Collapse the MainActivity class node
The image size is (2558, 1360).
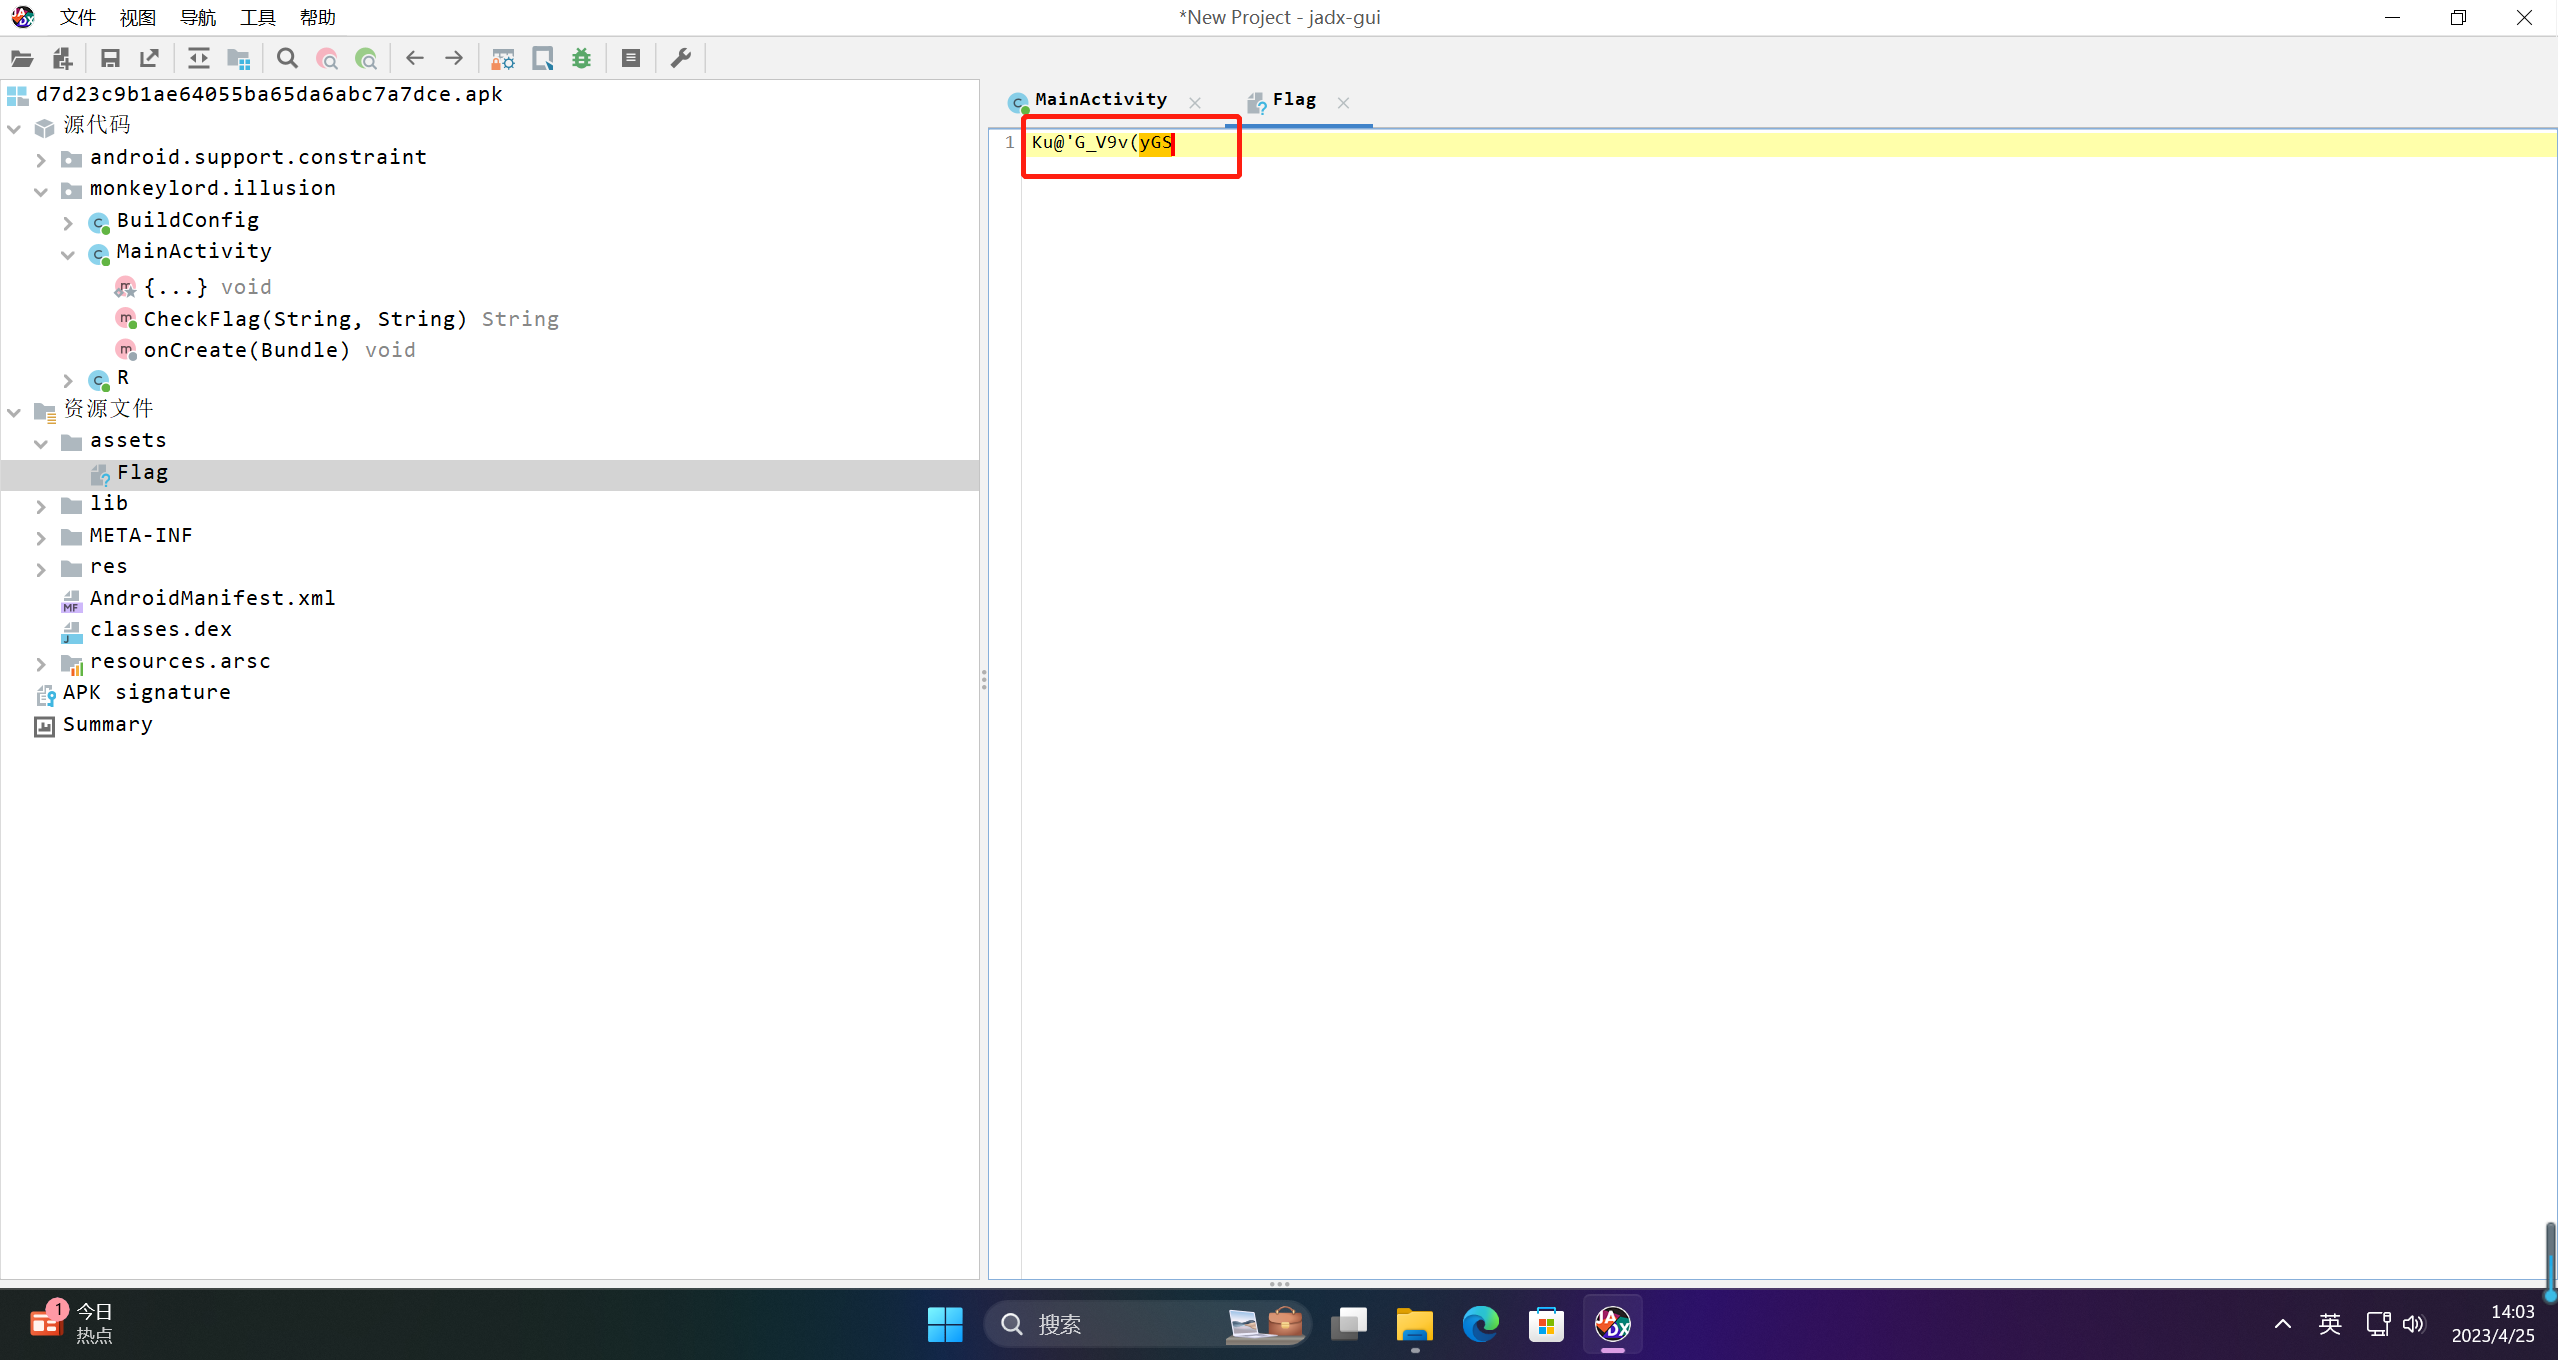68,254
